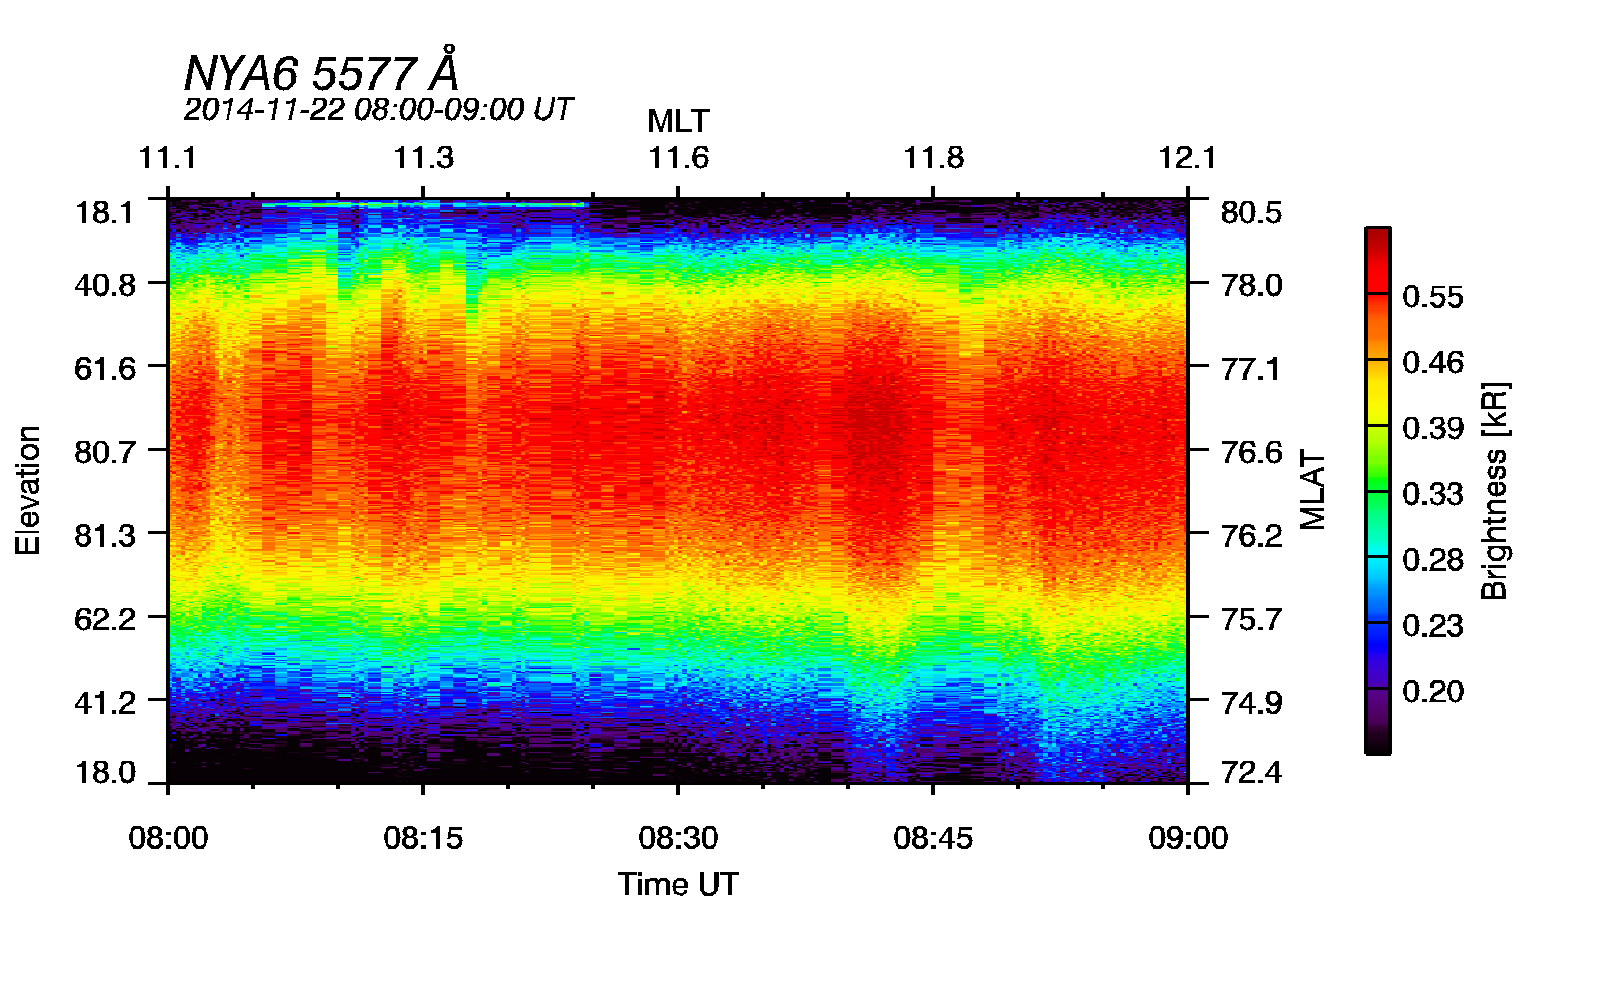Pick the MLAT tick label "76.6"
Image resolution: width=1600 pixels, height=1000 pixels.
1251,452
